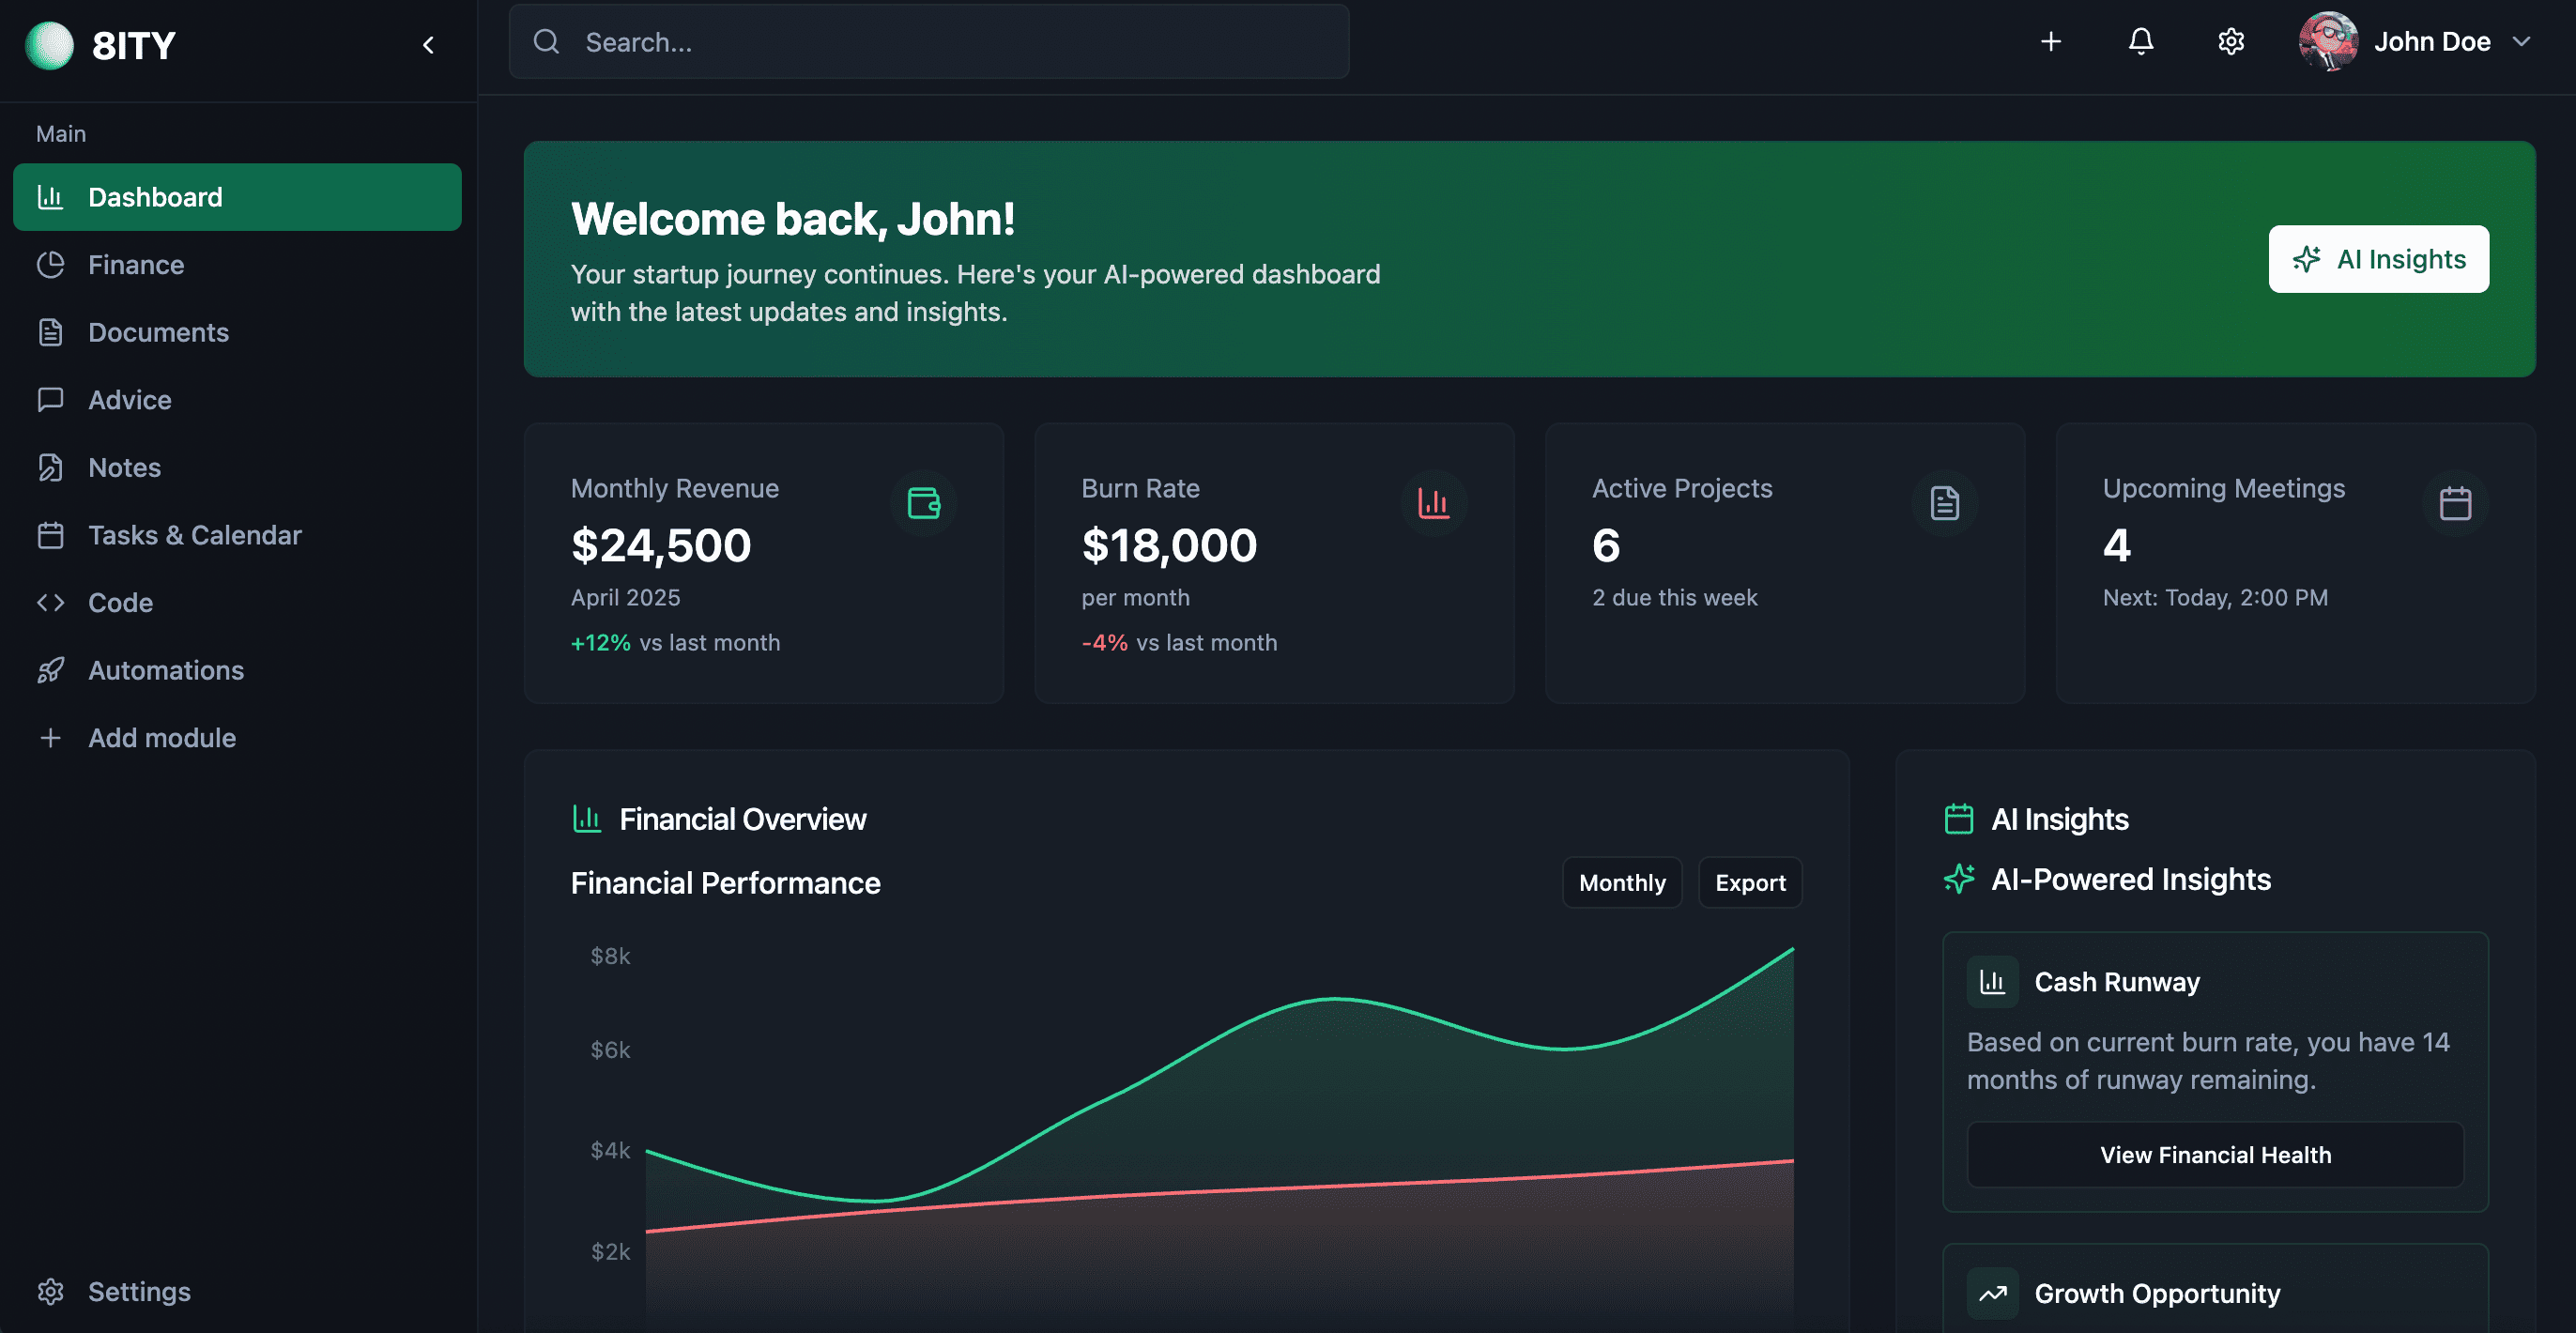Collapse the sidebar with chevron arrow
2576x1333 pixels.
coord(428,45)
